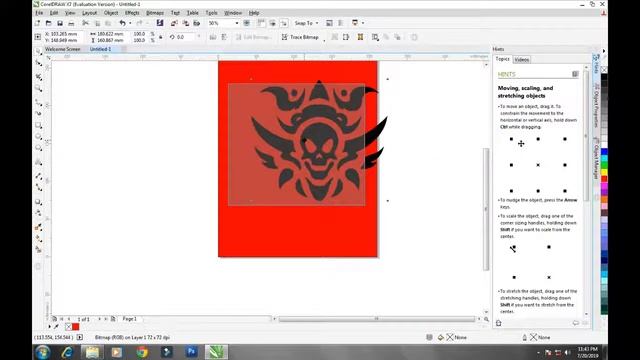Mirror the bitmap horizontally
The image size is (640, 360).
tap(213, 37)
